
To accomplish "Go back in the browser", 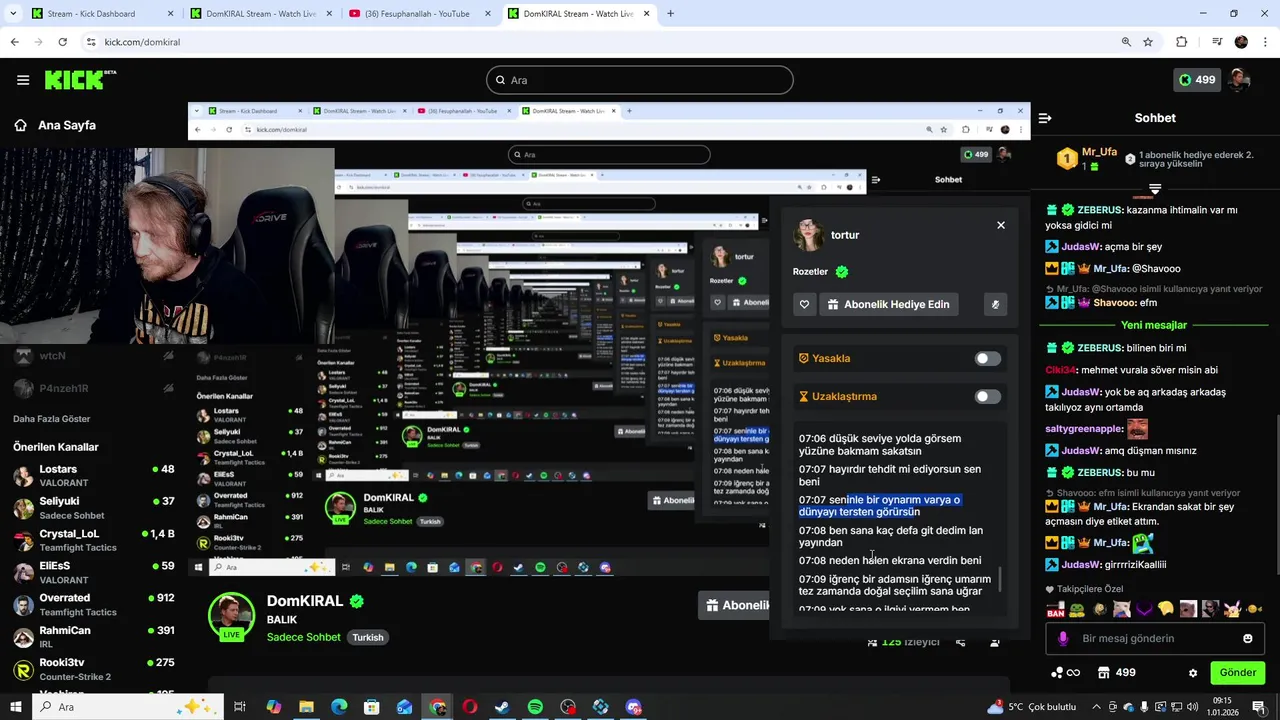I will pos(14,42).
